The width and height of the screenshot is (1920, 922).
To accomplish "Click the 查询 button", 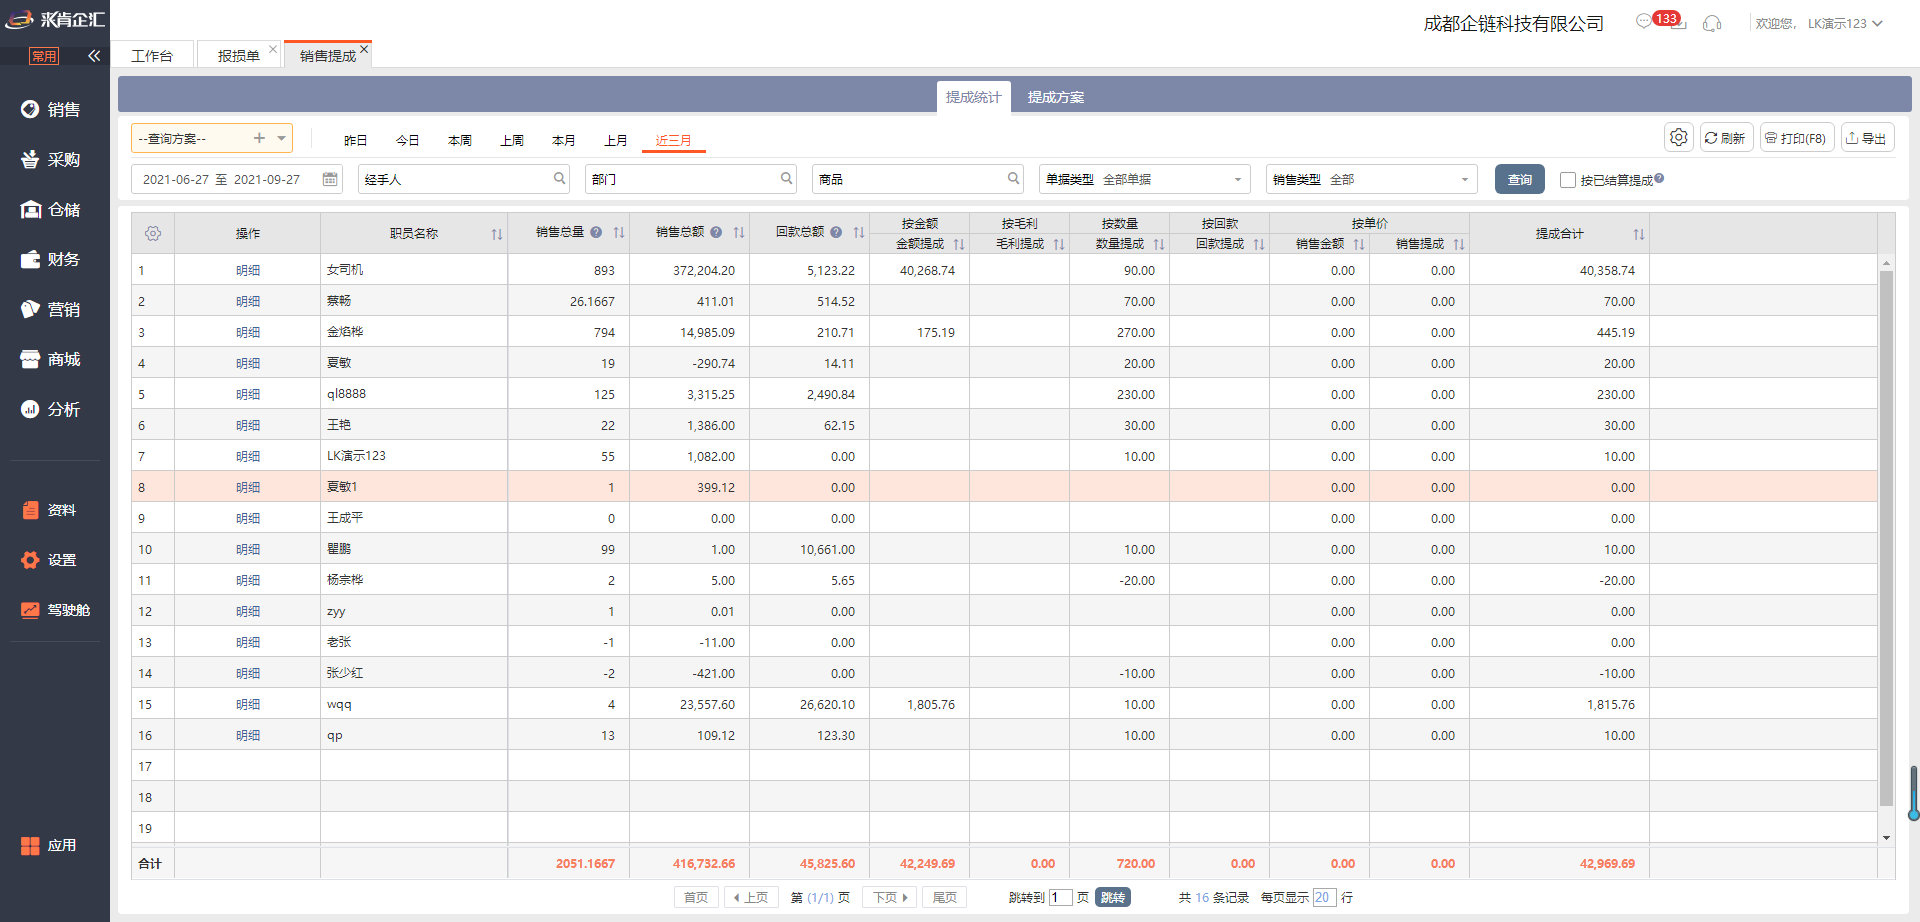I will (1519, 180).
